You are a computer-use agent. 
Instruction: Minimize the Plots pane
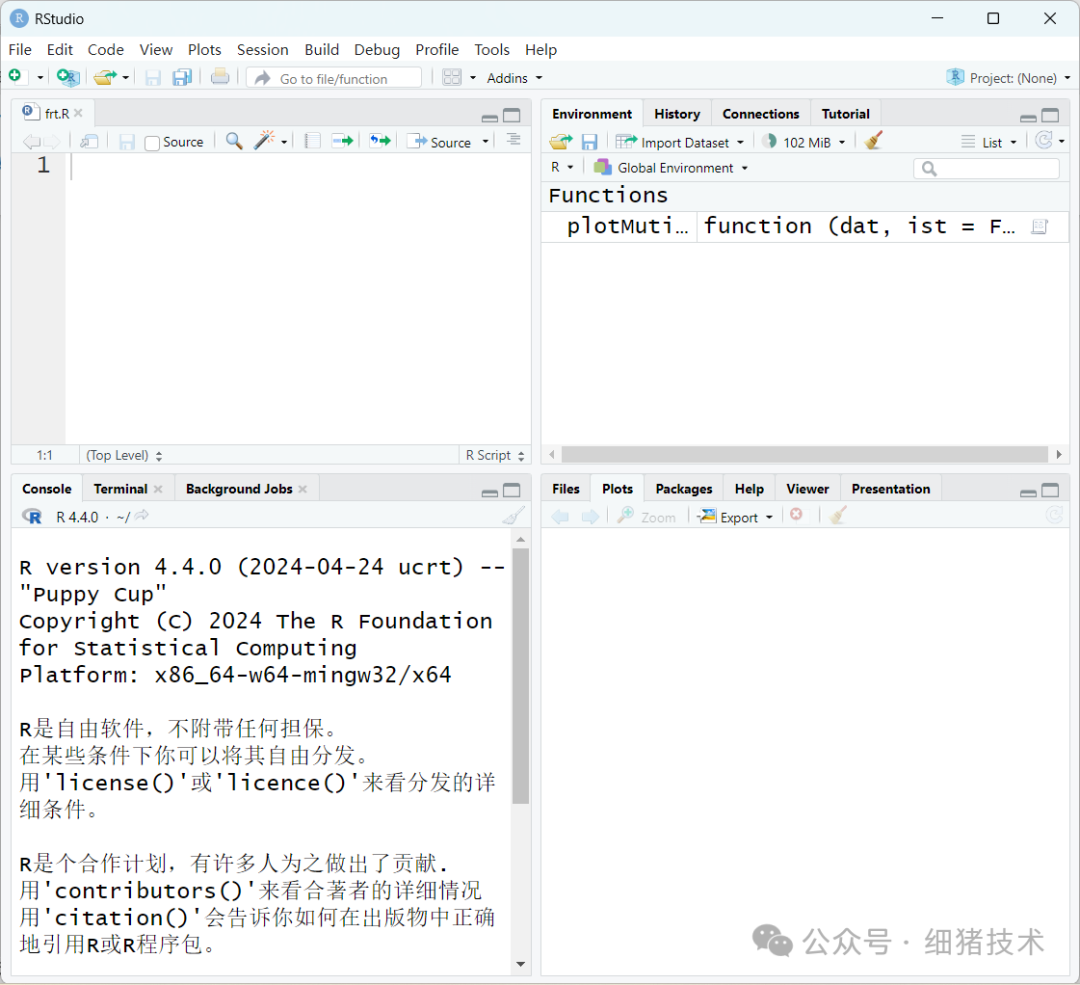click(x=1028, y=492)
